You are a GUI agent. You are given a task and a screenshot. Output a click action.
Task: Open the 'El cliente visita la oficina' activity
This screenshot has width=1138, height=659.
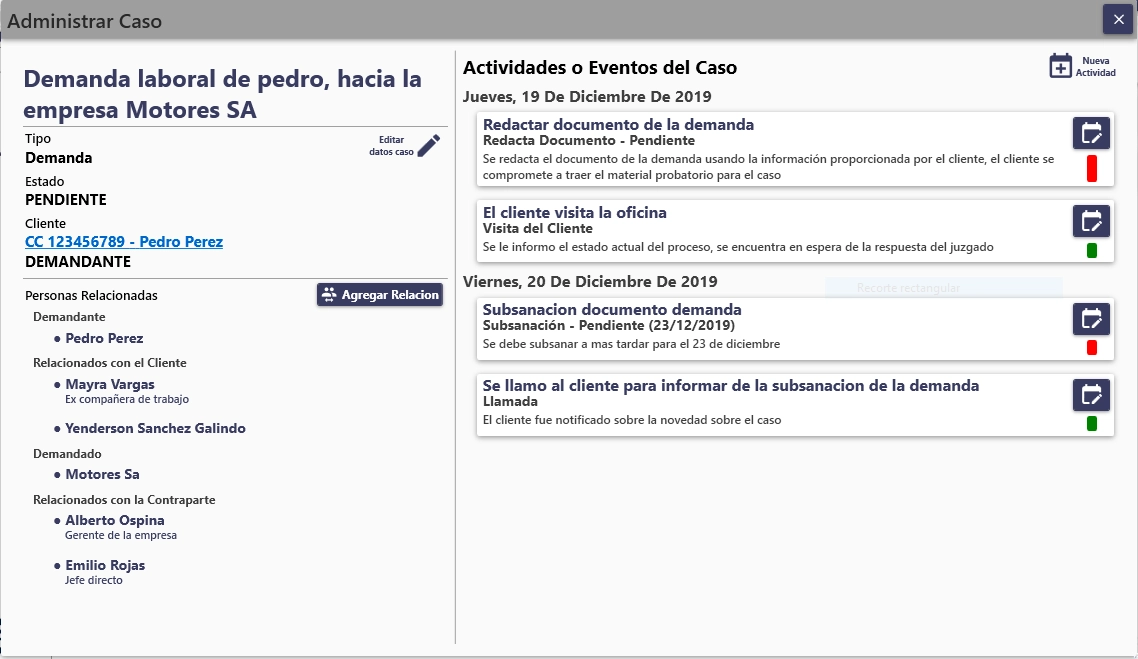(1091, 221)
